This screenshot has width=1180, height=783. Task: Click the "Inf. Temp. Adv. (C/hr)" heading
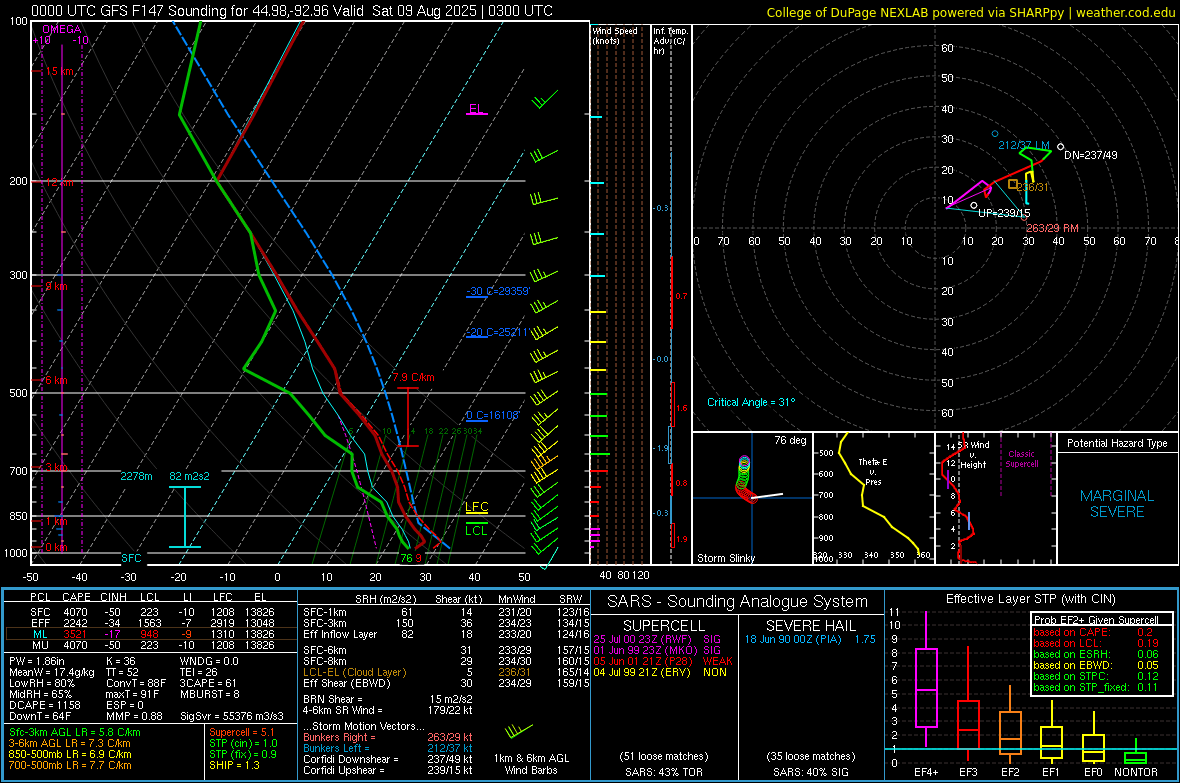point(670,41)
